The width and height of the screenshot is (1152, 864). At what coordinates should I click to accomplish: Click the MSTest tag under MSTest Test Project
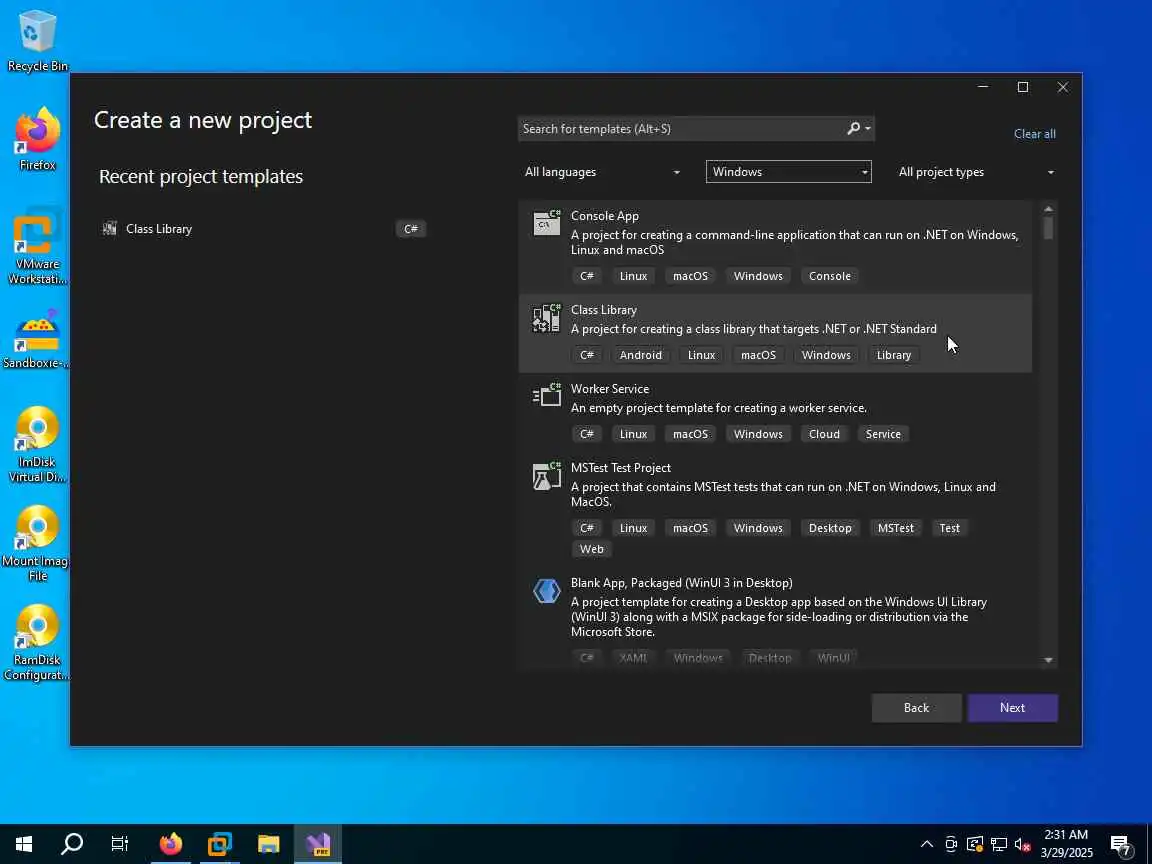tap(896, 528)
